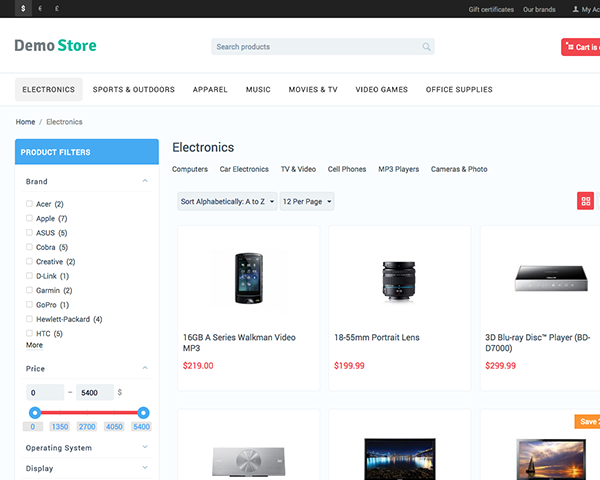Screen dimensions: 600x480
Task: Click the 4050 price slider mark
Action: click(114, 426)
